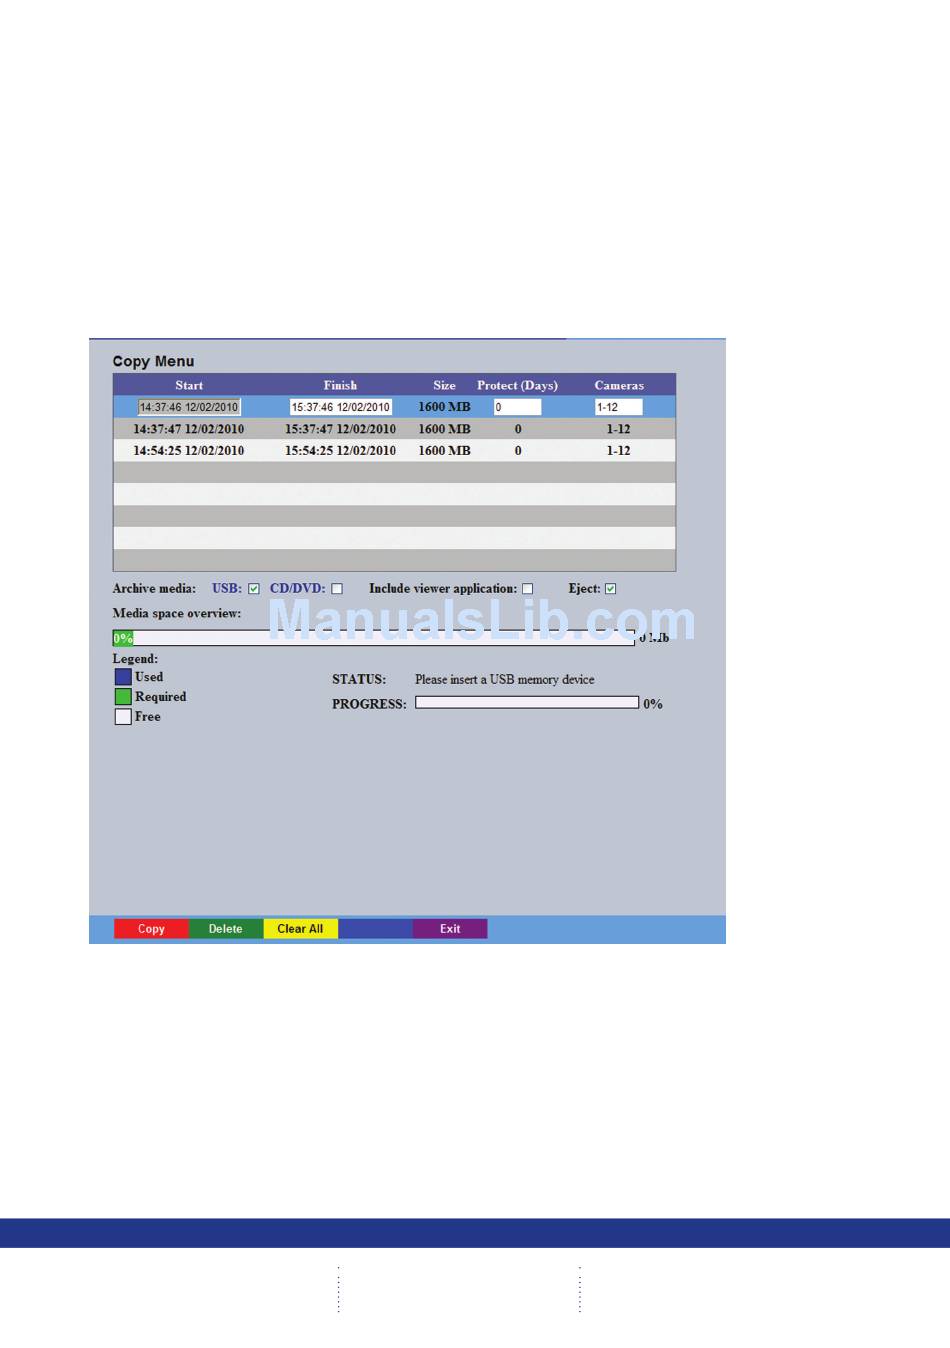
Task: Click the white Free legend swatch
Action: click(123, 717)
